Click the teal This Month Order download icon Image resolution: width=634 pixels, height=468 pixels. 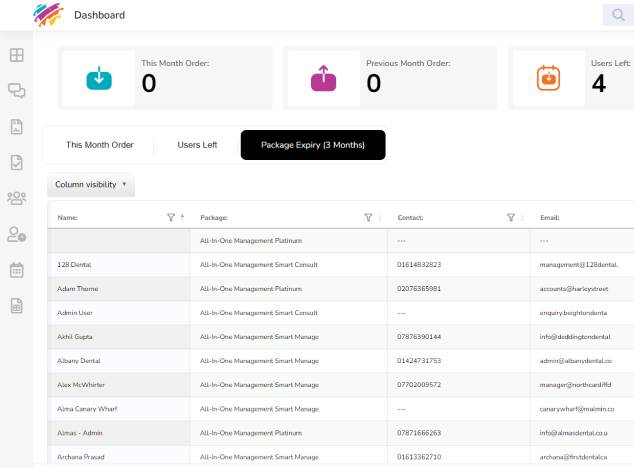click(99, 78)
